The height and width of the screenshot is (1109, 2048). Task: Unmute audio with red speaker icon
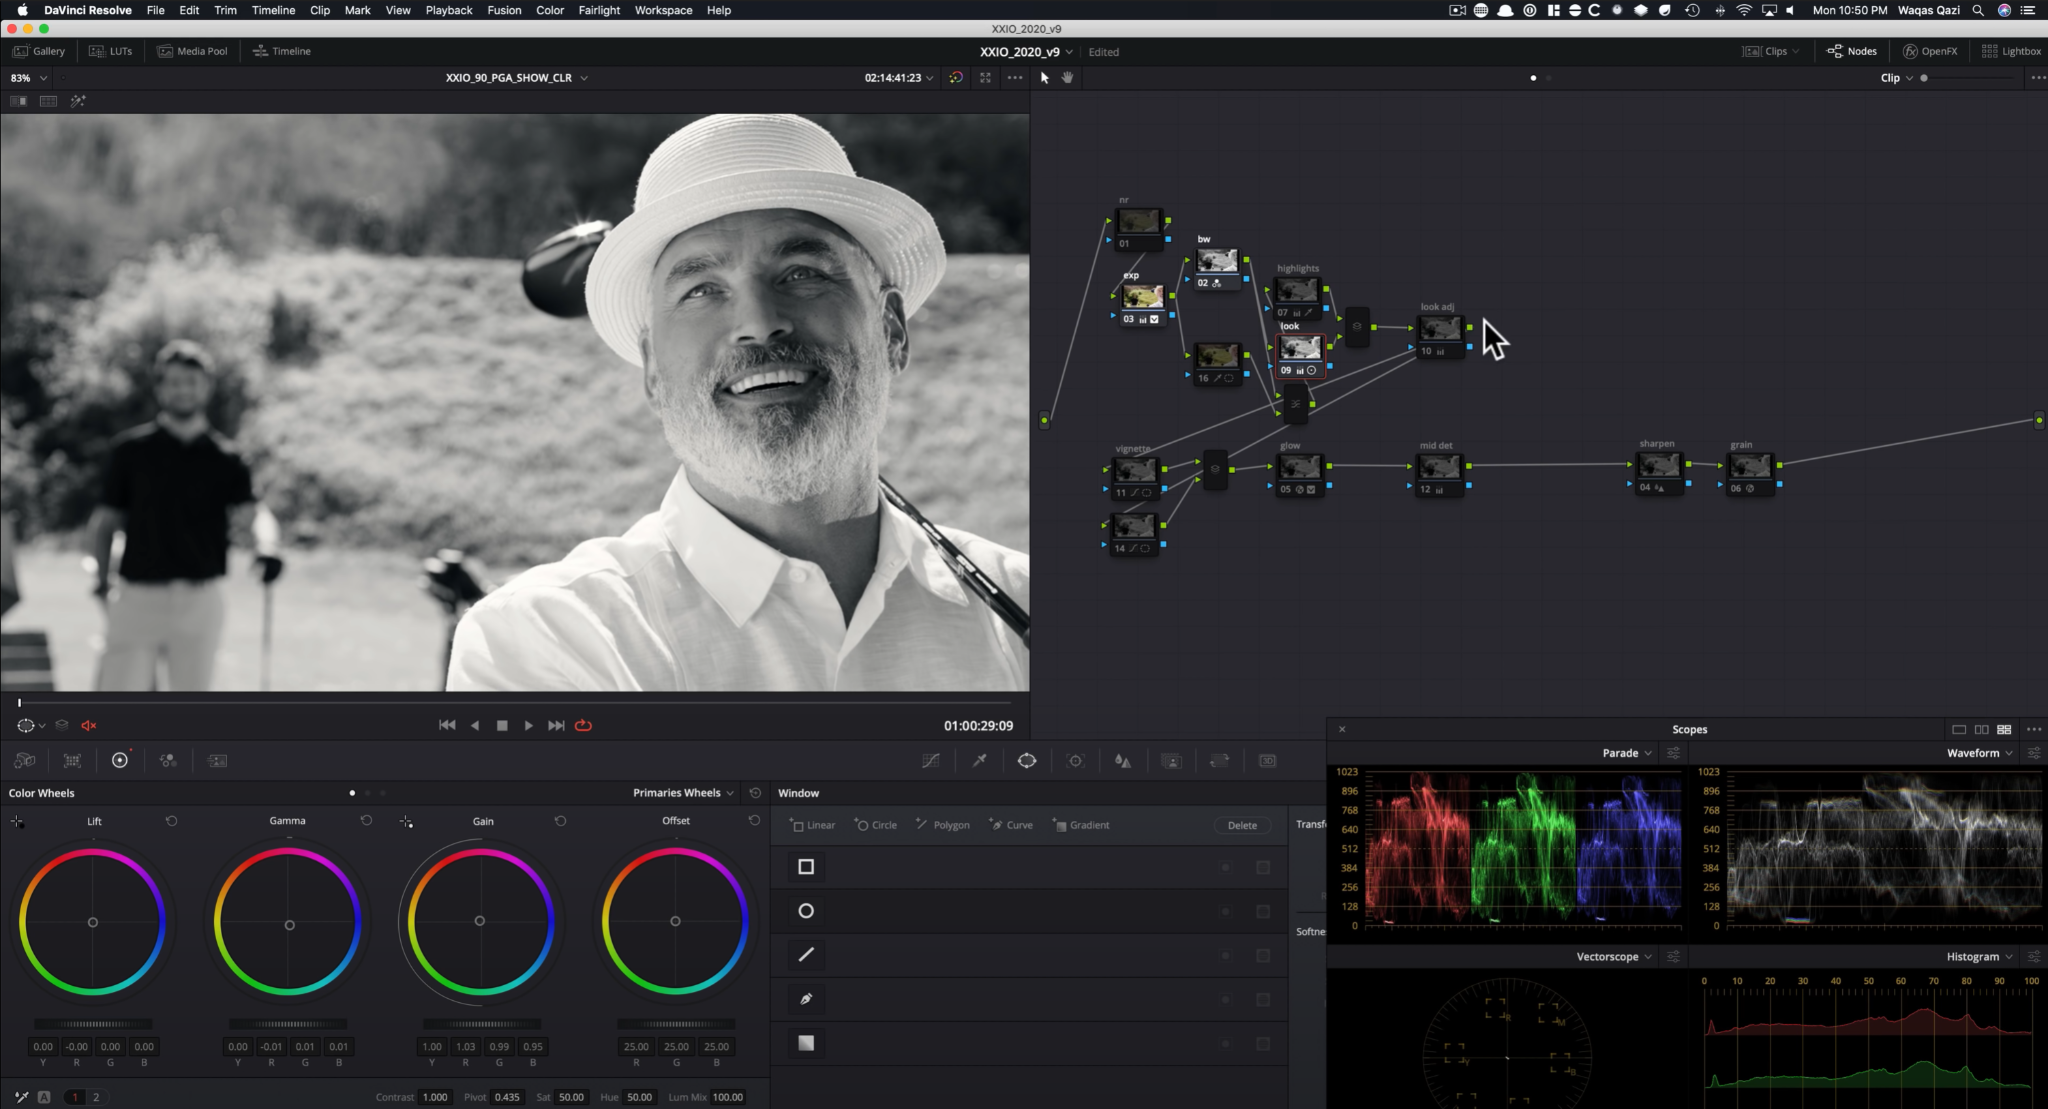(89, 725)
